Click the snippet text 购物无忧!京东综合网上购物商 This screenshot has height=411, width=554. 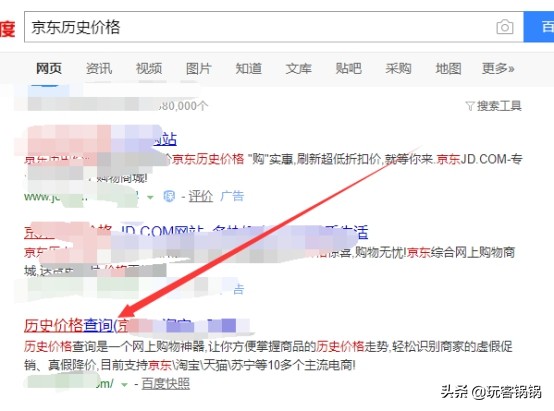(x=434, y=253)
